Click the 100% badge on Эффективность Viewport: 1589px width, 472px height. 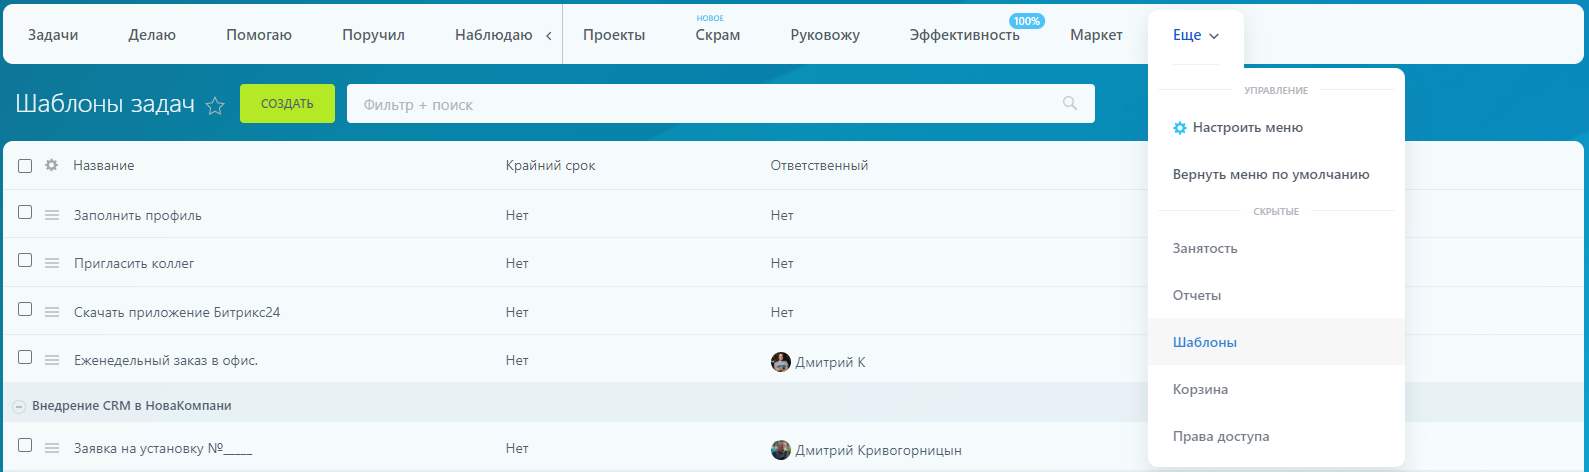pyautogui.click(x=1026, y=21)
